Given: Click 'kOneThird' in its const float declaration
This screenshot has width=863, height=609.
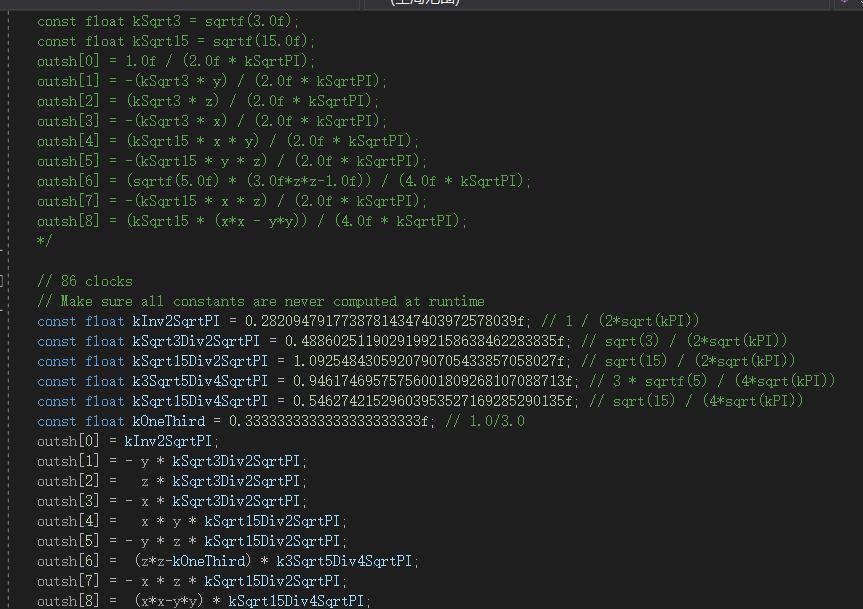Looking at the screenshot, I should pos(168,421).
